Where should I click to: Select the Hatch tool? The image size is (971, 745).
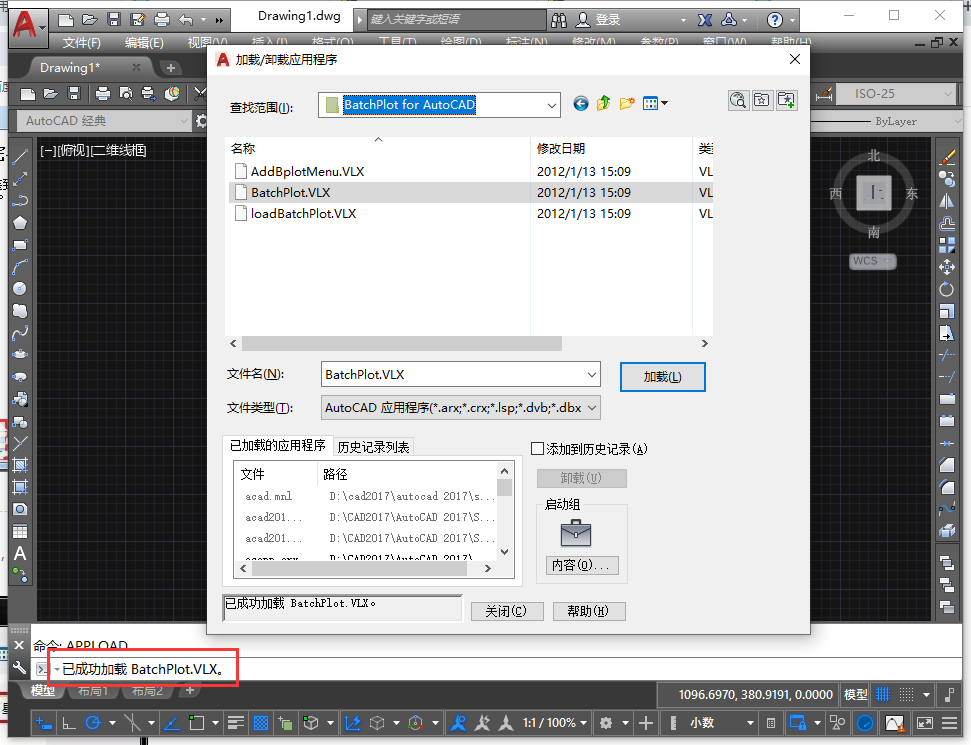tap(20, 465)
